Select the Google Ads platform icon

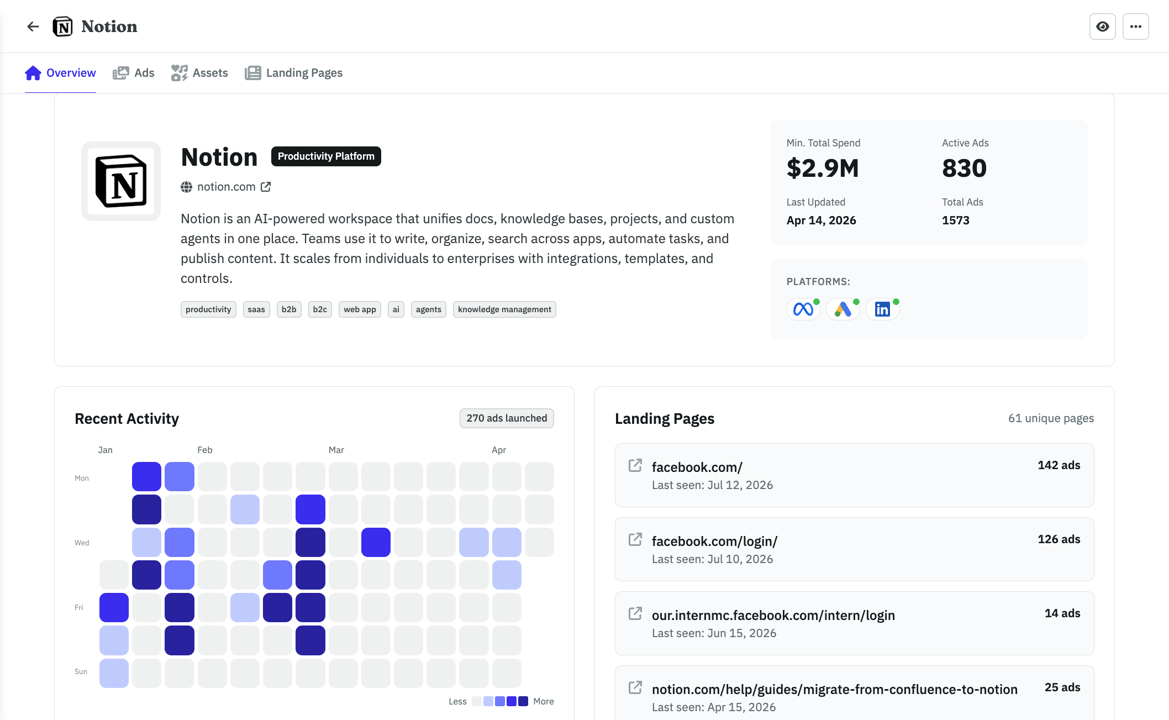844,310
